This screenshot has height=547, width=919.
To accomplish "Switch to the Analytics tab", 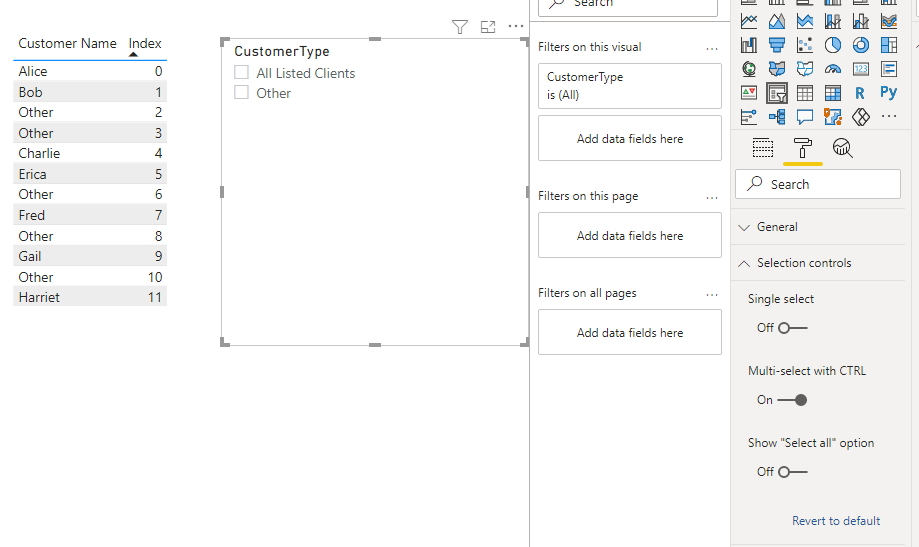I will point(842,148).
